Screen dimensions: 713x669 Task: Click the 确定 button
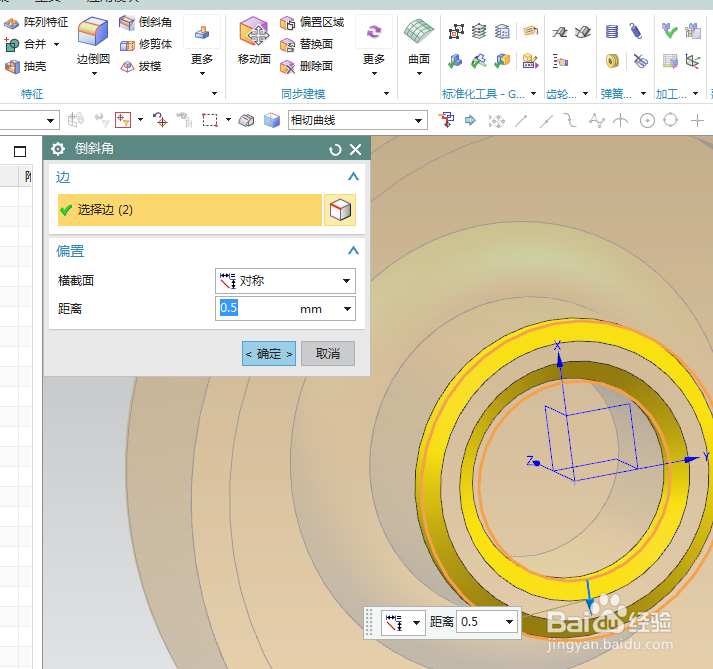(269, 354)
